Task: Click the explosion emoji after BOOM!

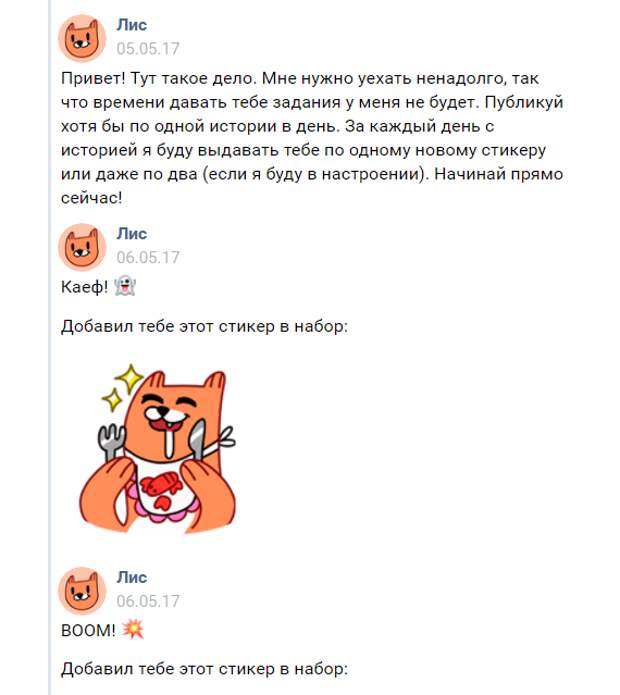Action: pyautogui.click(x=133, y=629)
